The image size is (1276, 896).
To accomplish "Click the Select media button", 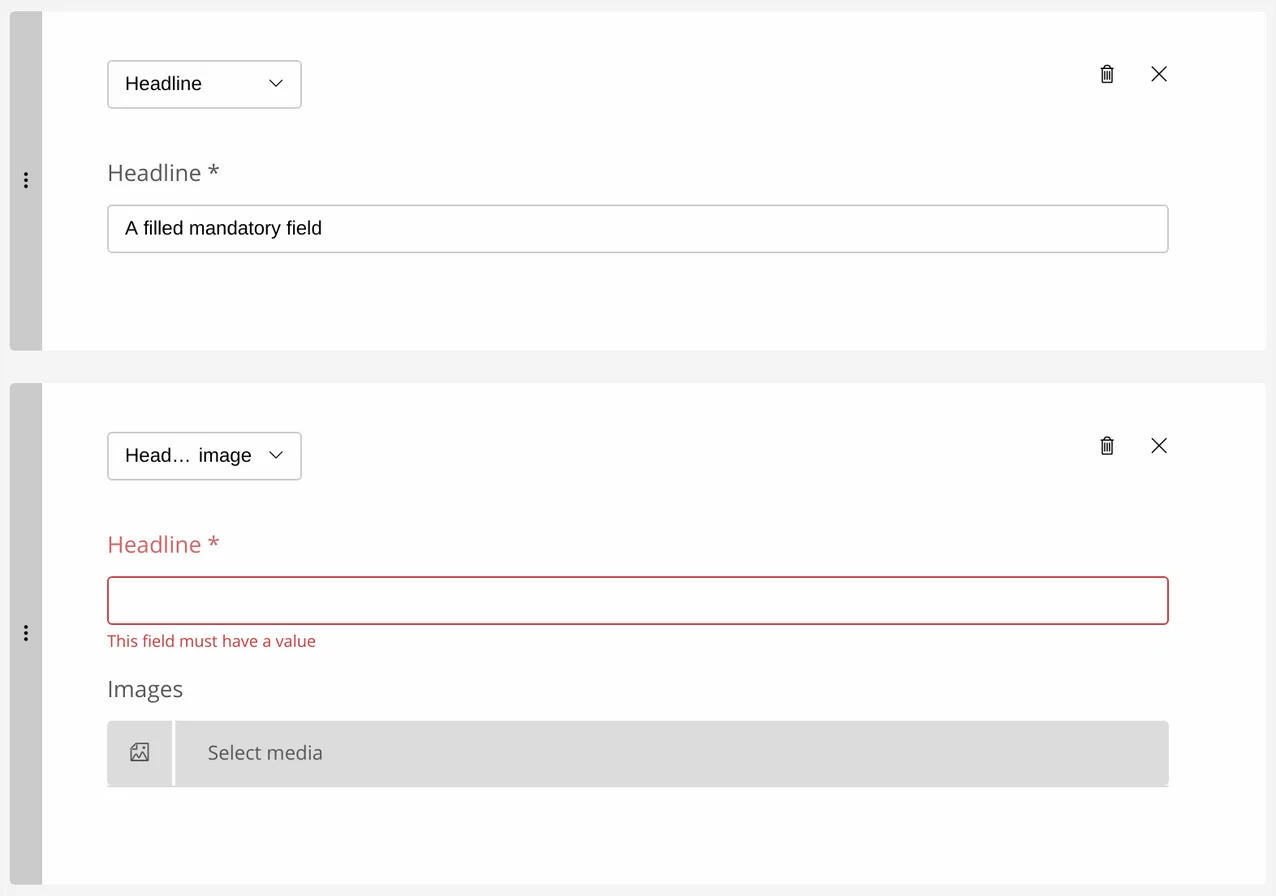I will pos(265,752).
